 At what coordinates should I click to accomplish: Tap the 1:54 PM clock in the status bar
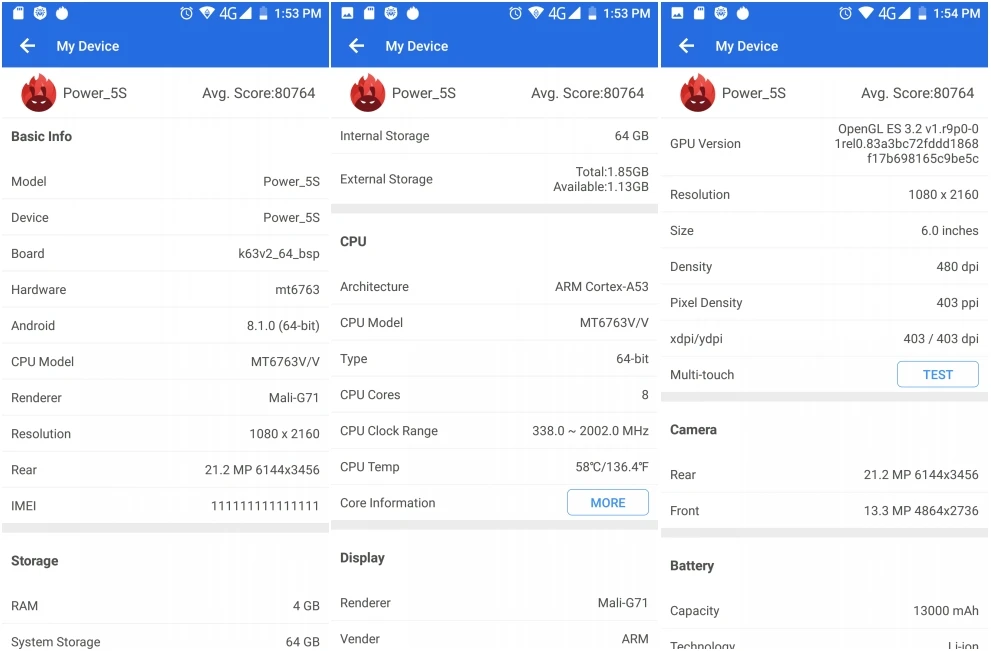point(957,13)
